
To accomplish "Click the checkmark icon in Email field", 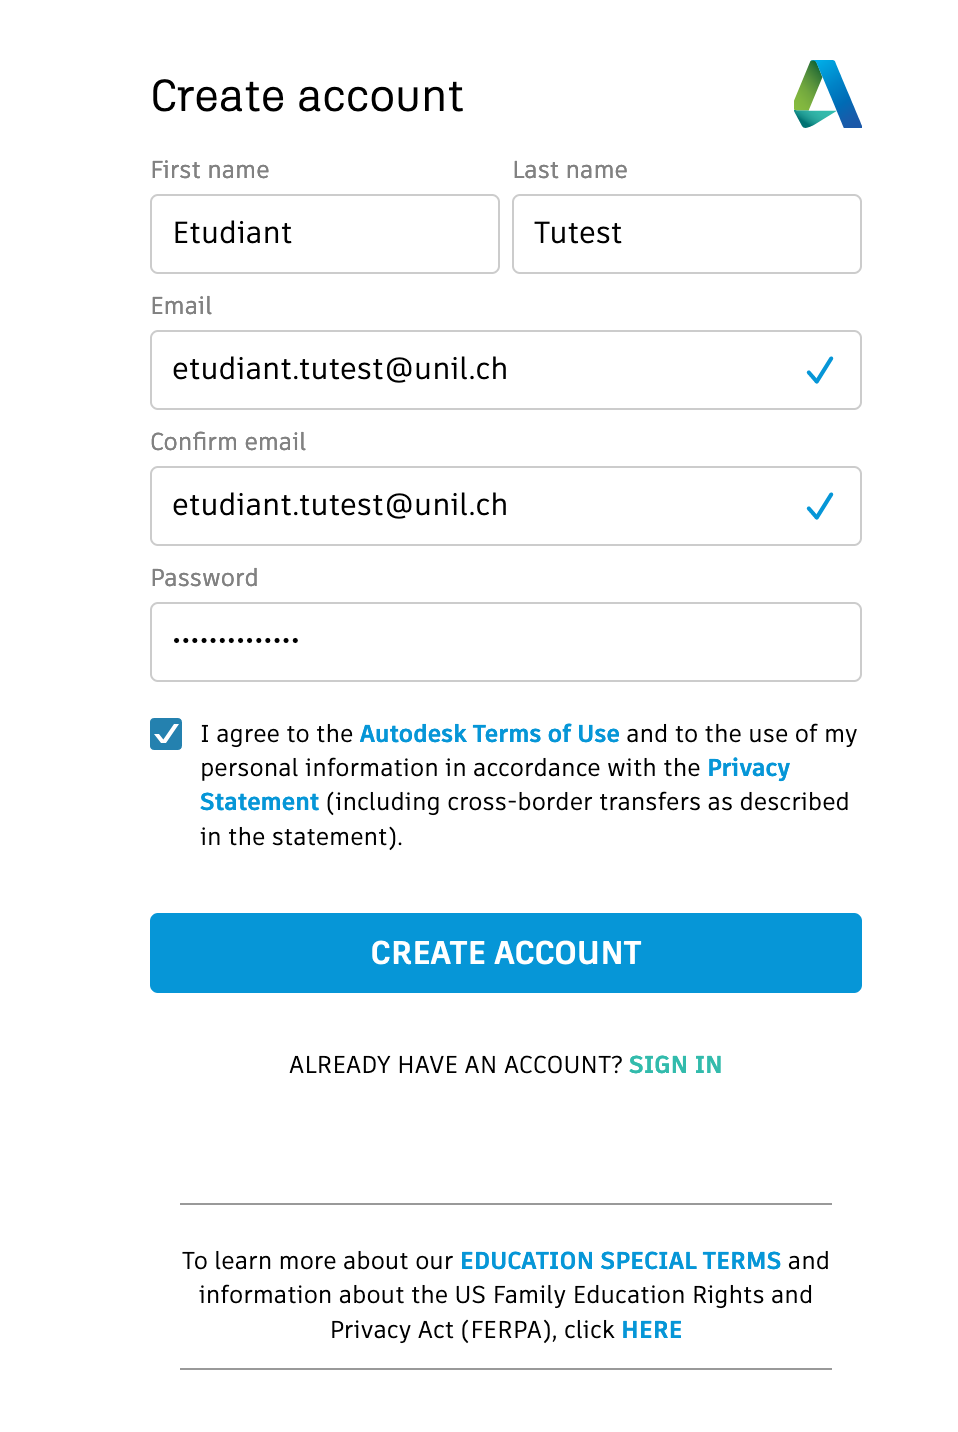I will pos(820,370).
